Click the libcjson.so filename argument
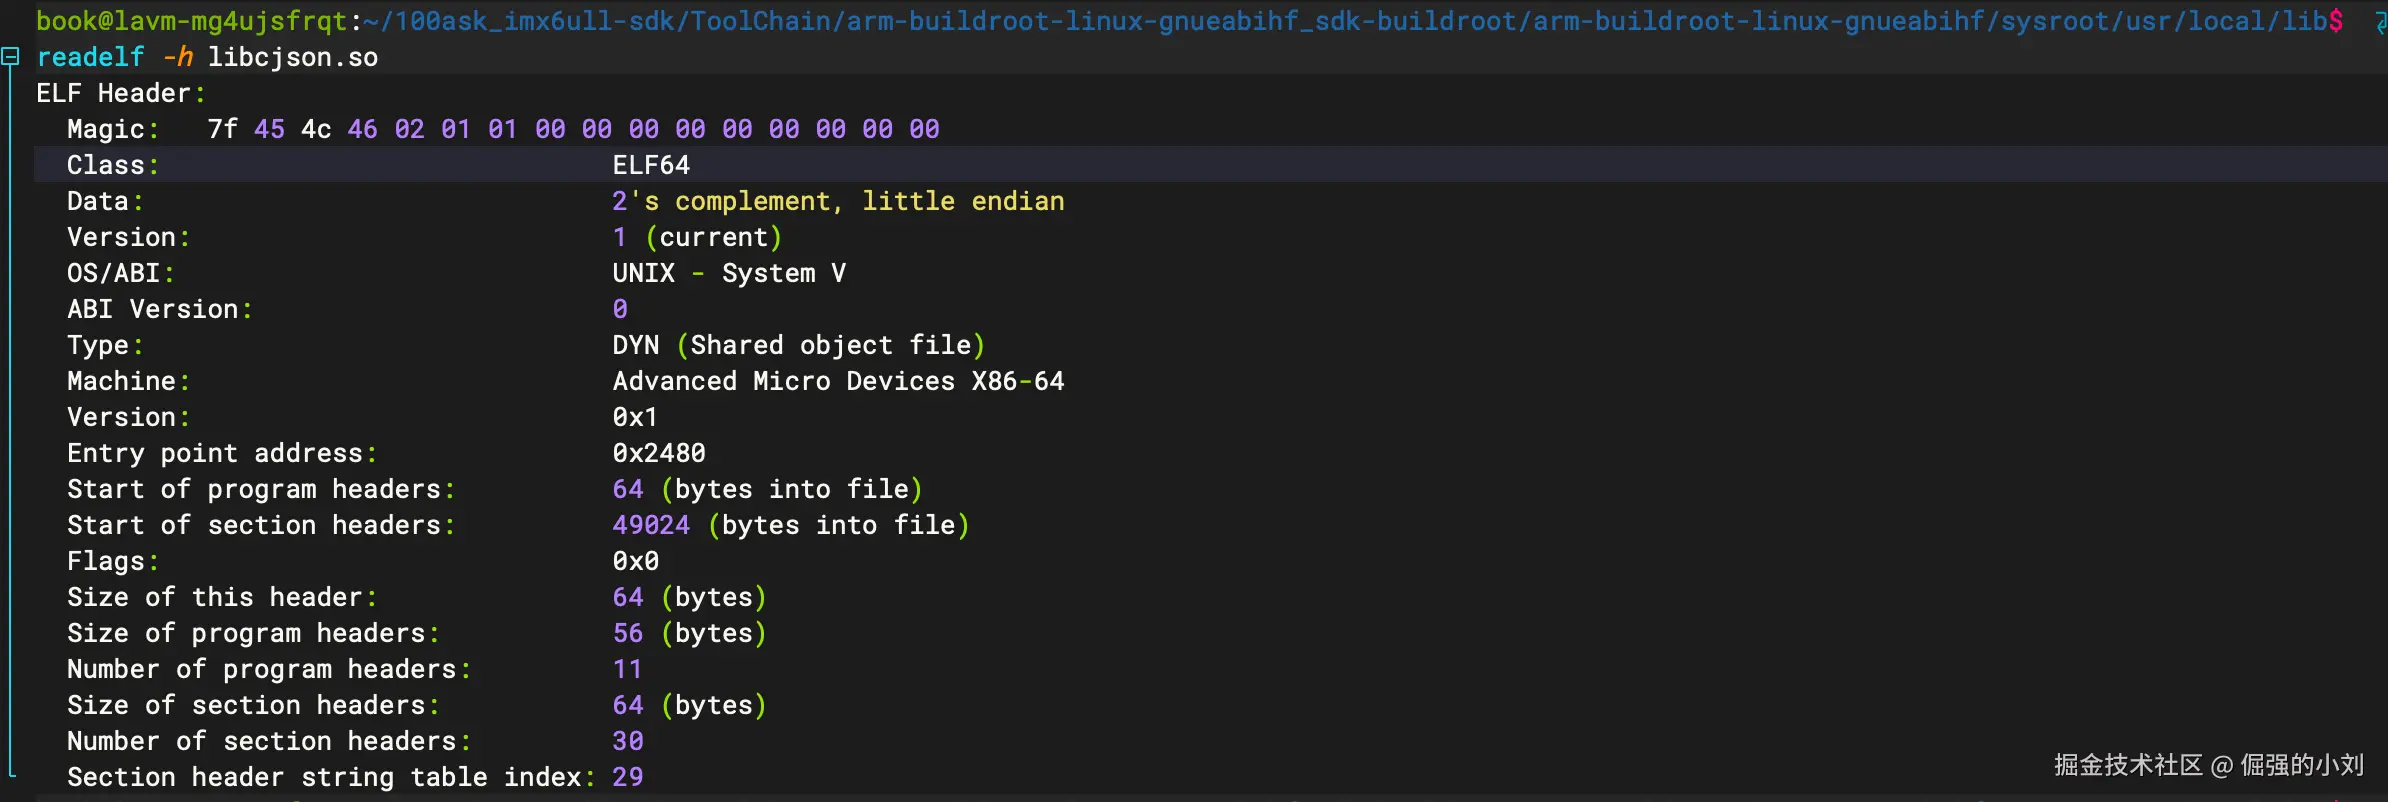 point(292,57)
